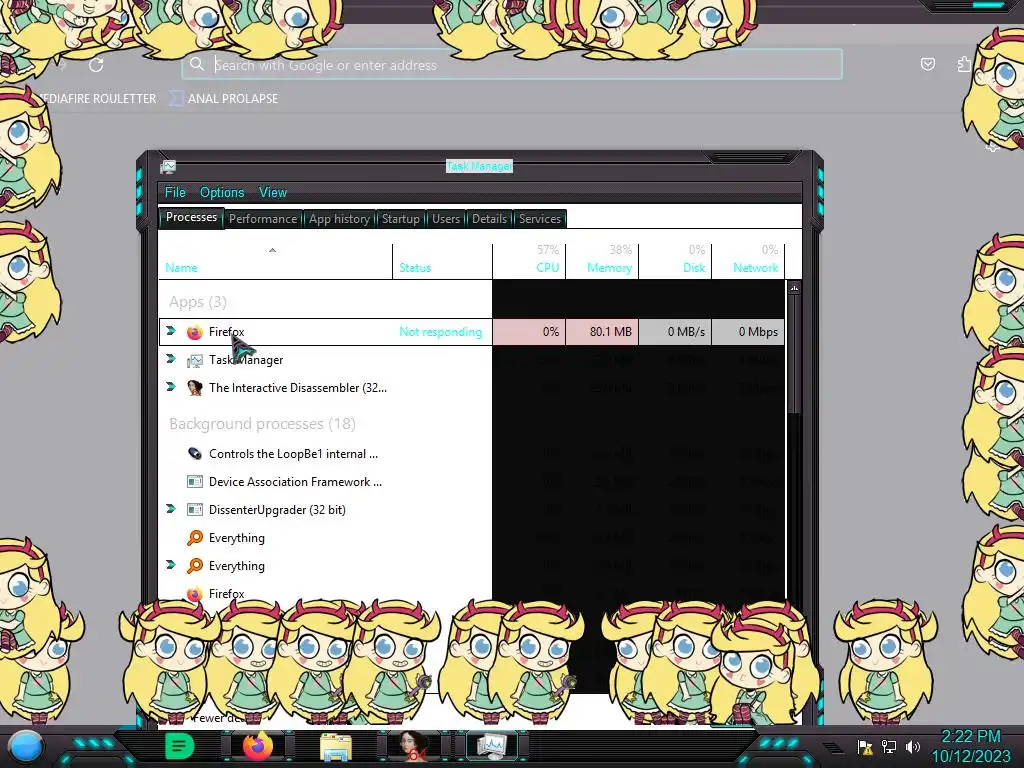This screenshot has height=768, width=1024.
Task: Reload the page in Firefox
Action: tap(96, 65)
